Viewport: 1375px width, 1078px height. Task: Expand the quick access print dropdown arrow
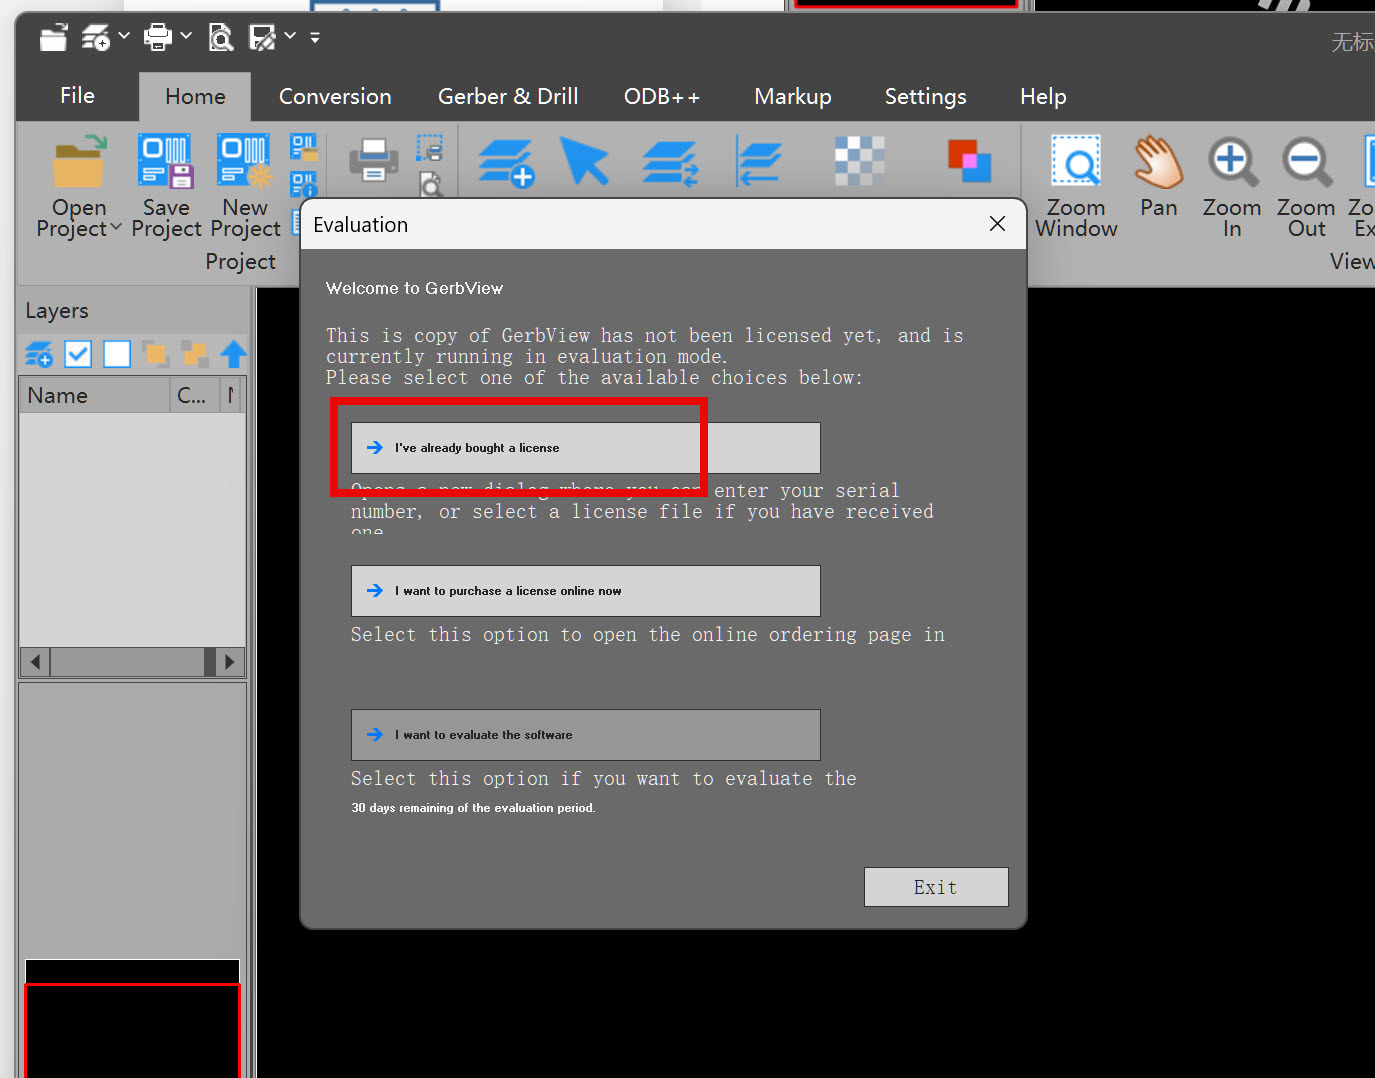point(186,37)
